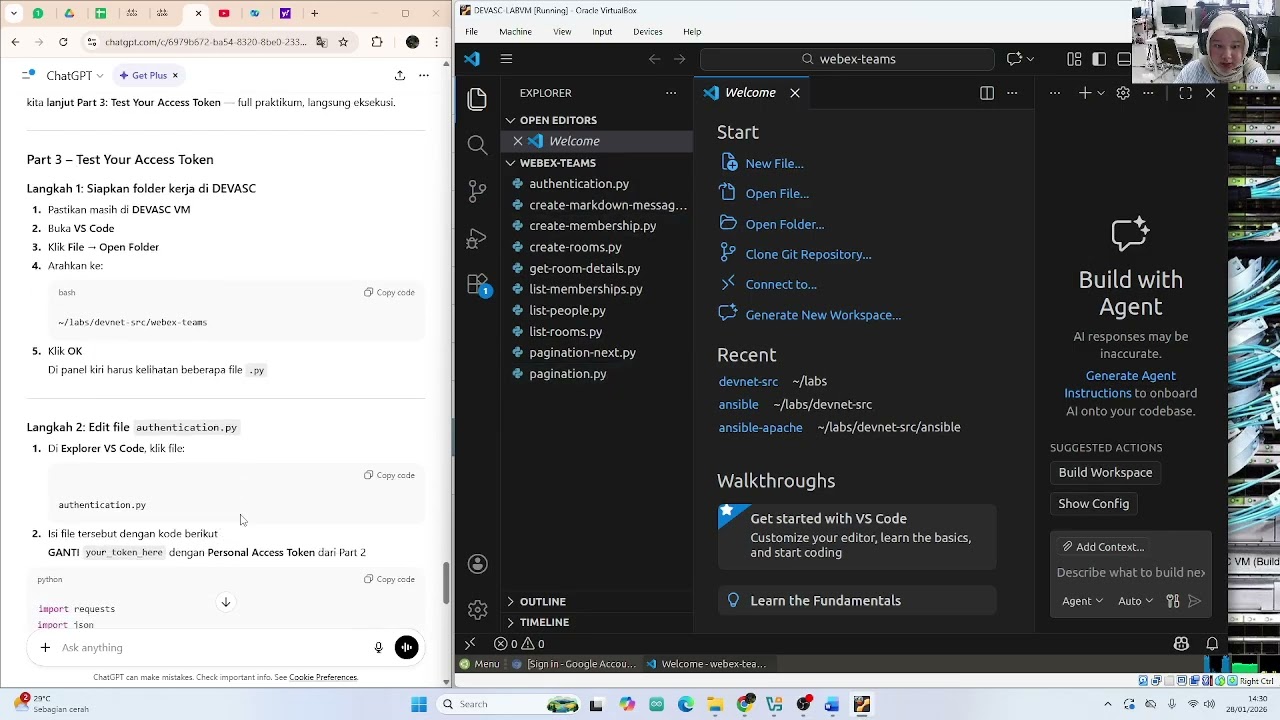Open new chat dropdown arrow
1280x720 pixels.
(1101, 93)
